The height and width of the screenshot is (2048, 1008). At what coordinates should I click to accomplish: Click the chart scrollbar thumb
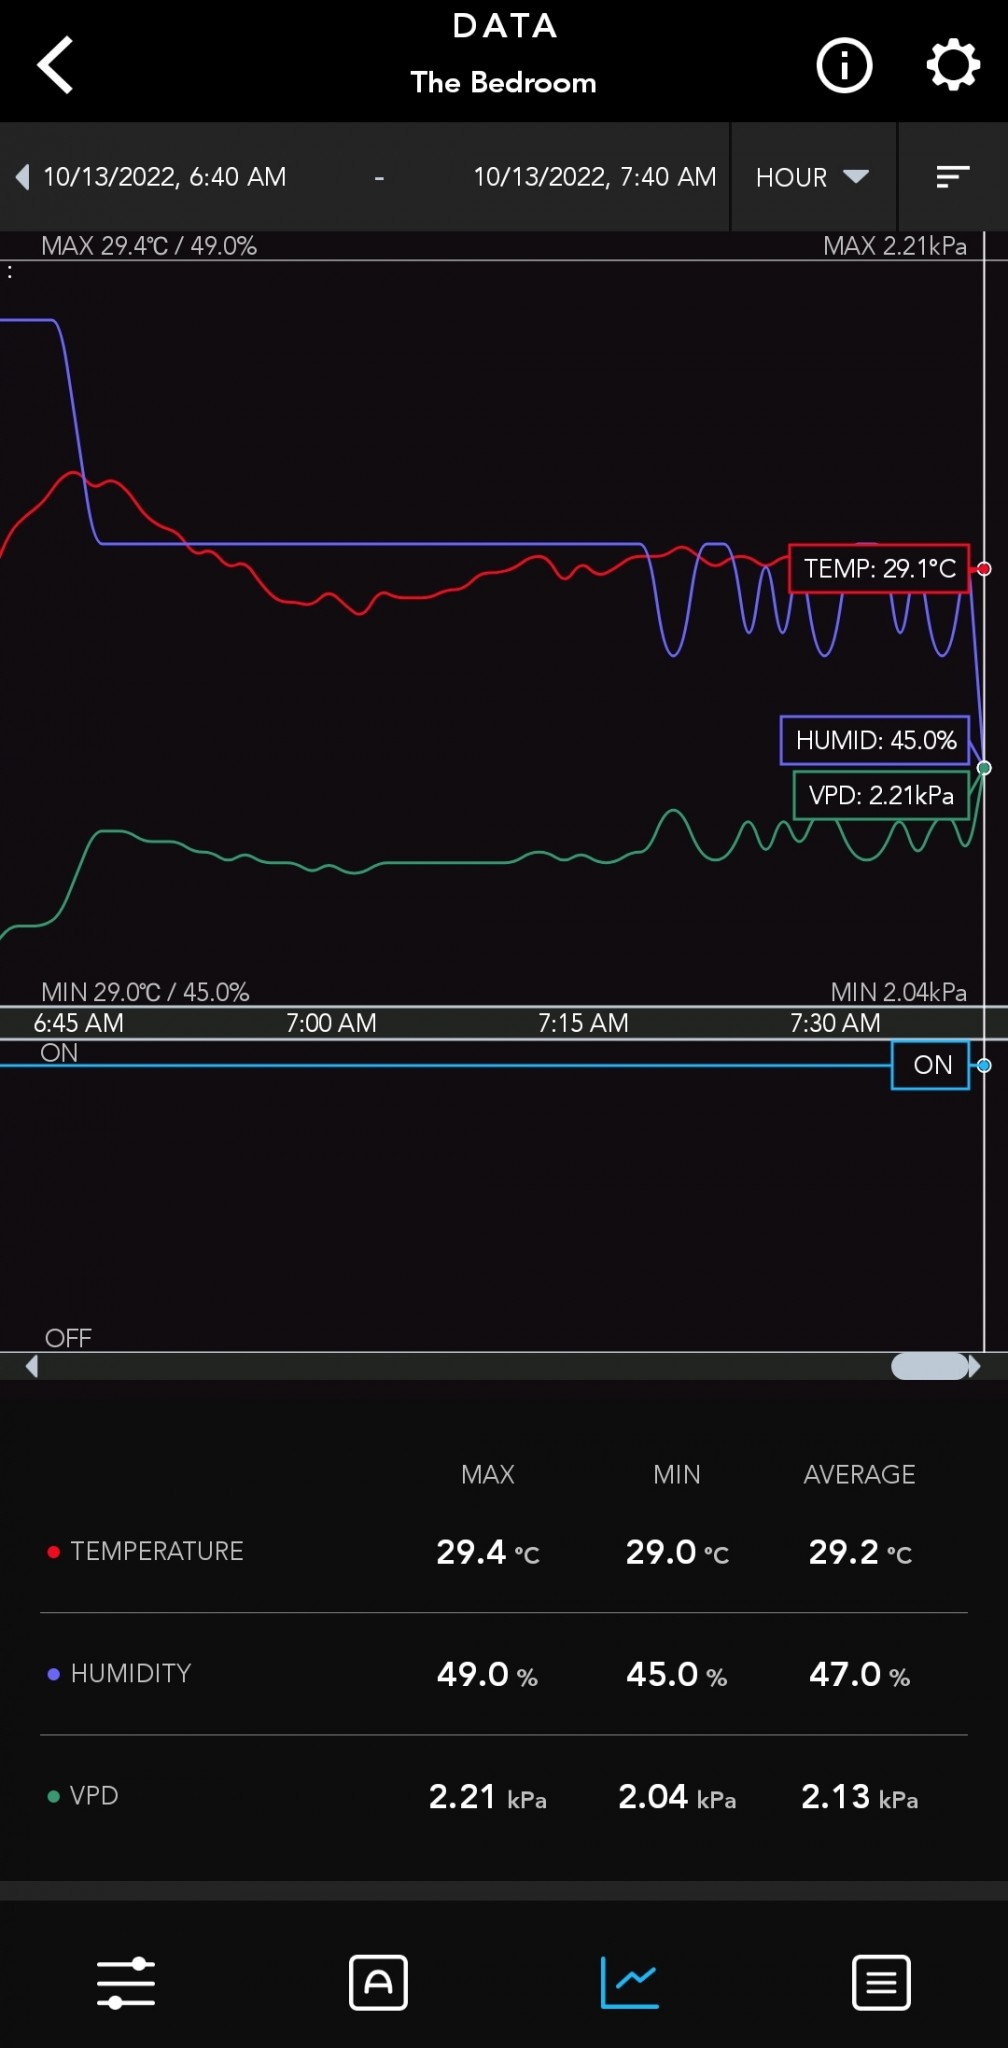930,1366
